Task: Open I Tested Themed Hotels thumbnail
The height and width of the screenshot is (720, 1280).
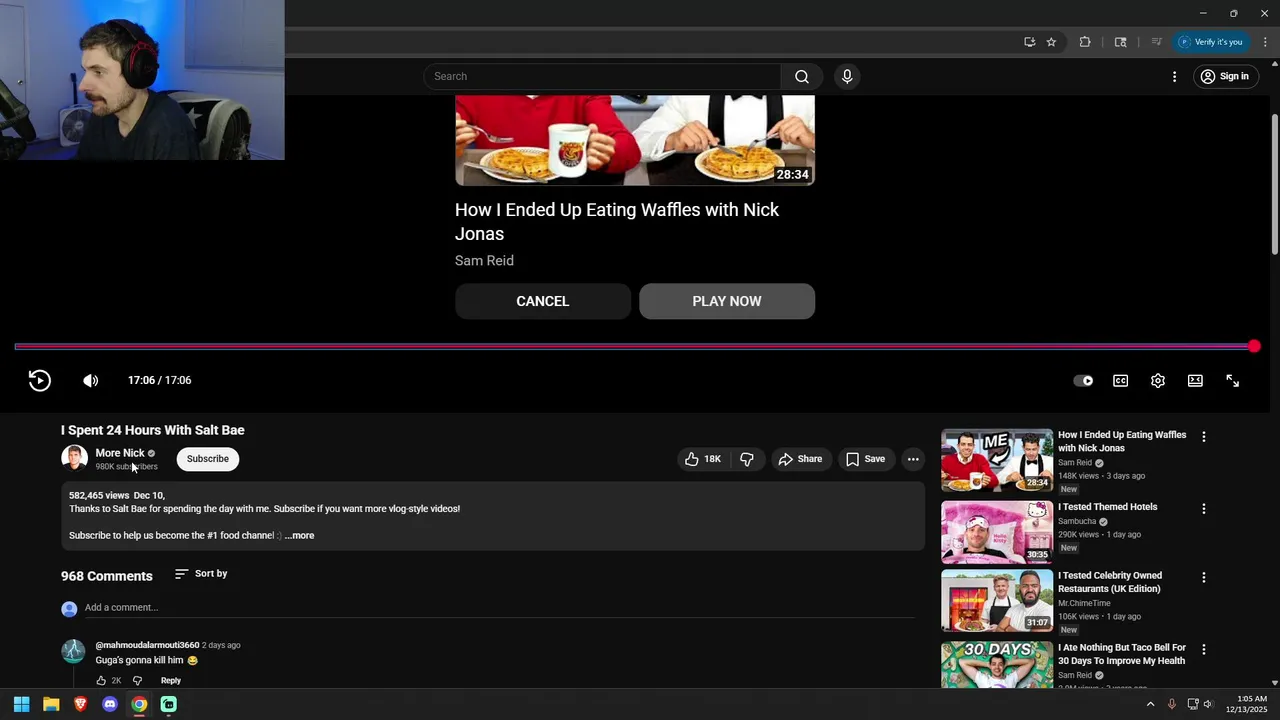Action: click(997, 532)
